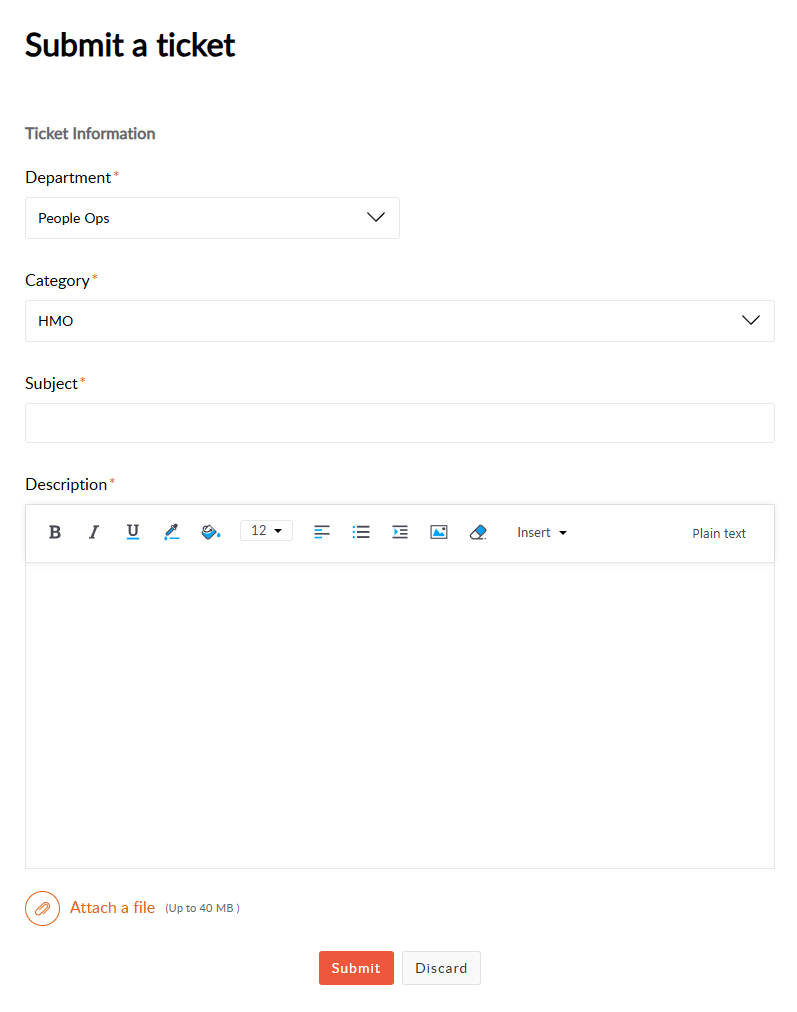
Task: Click the text alignment icon
Action: tap(322, 532)
